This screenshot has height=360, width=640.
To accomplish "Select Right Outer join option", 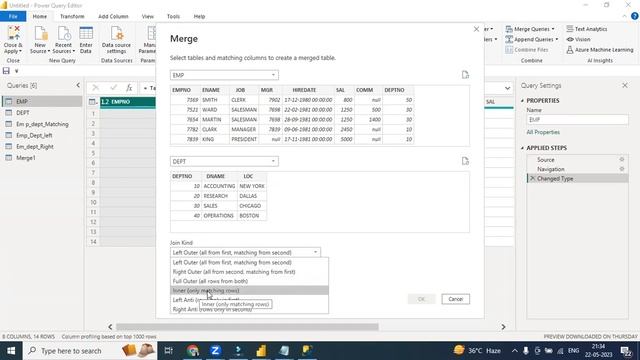I will [x=249, y=272].
